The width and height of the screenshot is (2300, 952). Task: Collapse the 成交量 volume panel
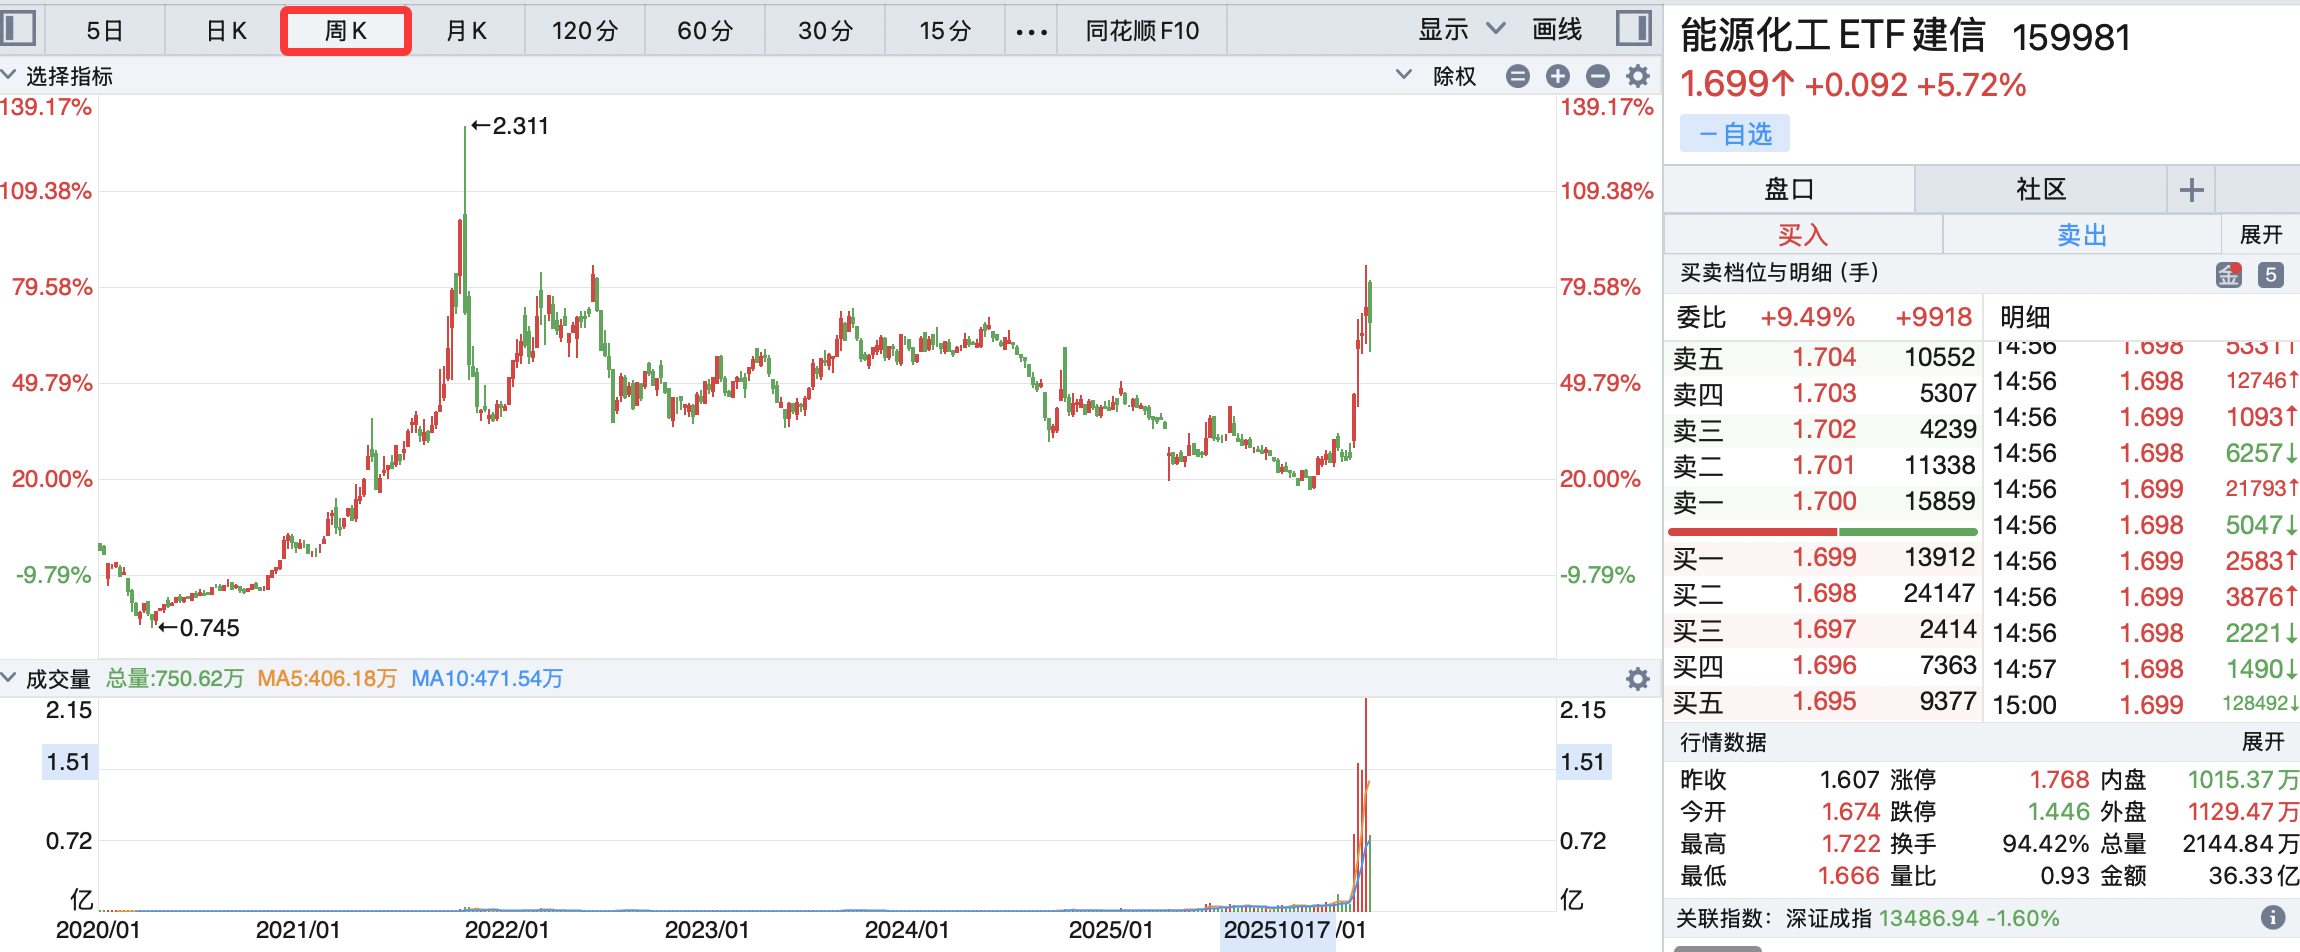tap(9, 679)
